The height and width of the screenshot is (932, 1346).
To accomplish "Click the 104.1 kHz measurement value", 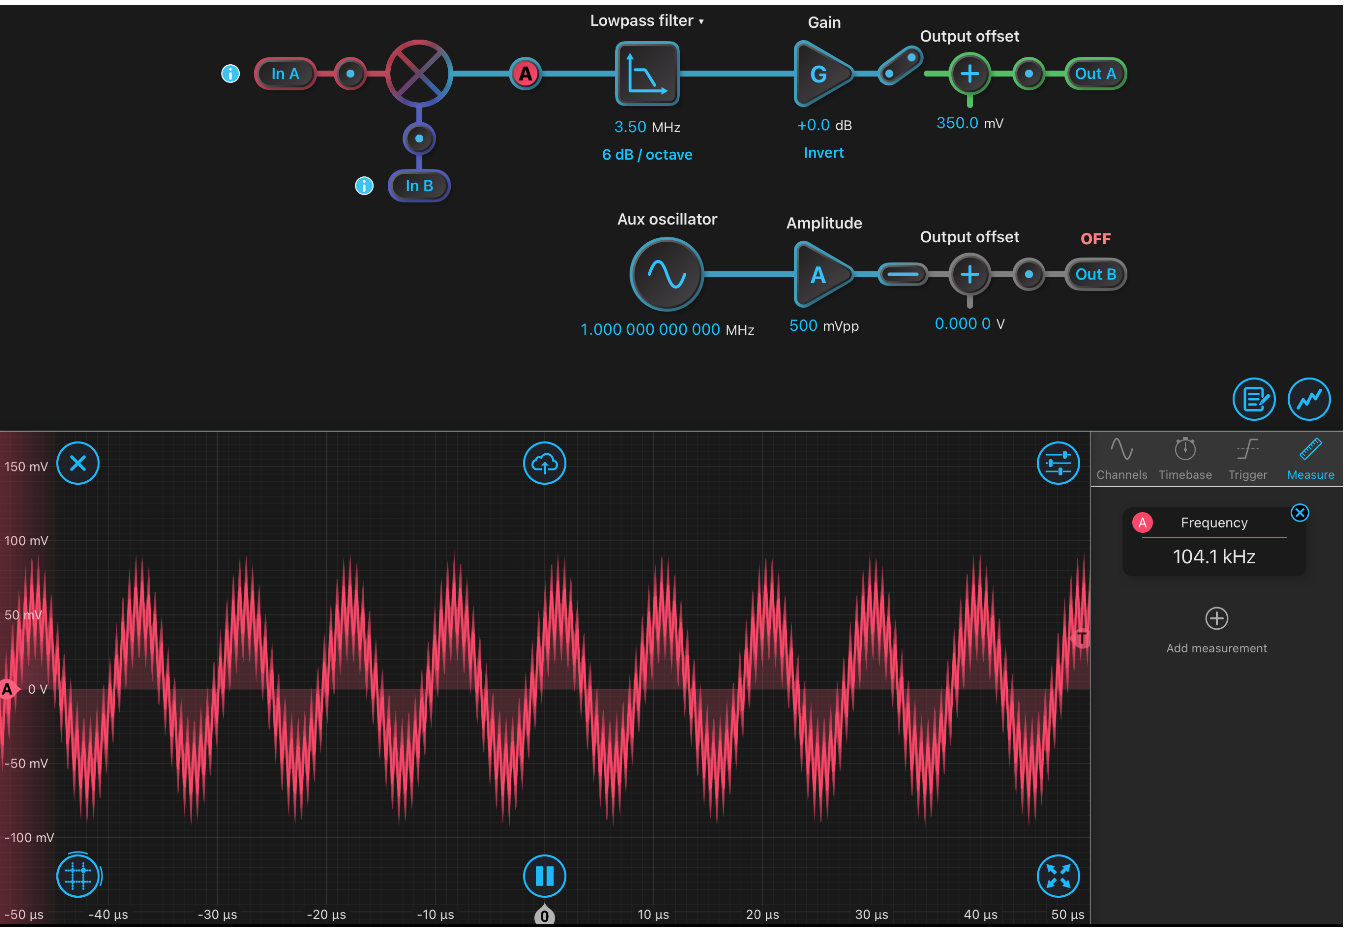I will point(1214,557).
